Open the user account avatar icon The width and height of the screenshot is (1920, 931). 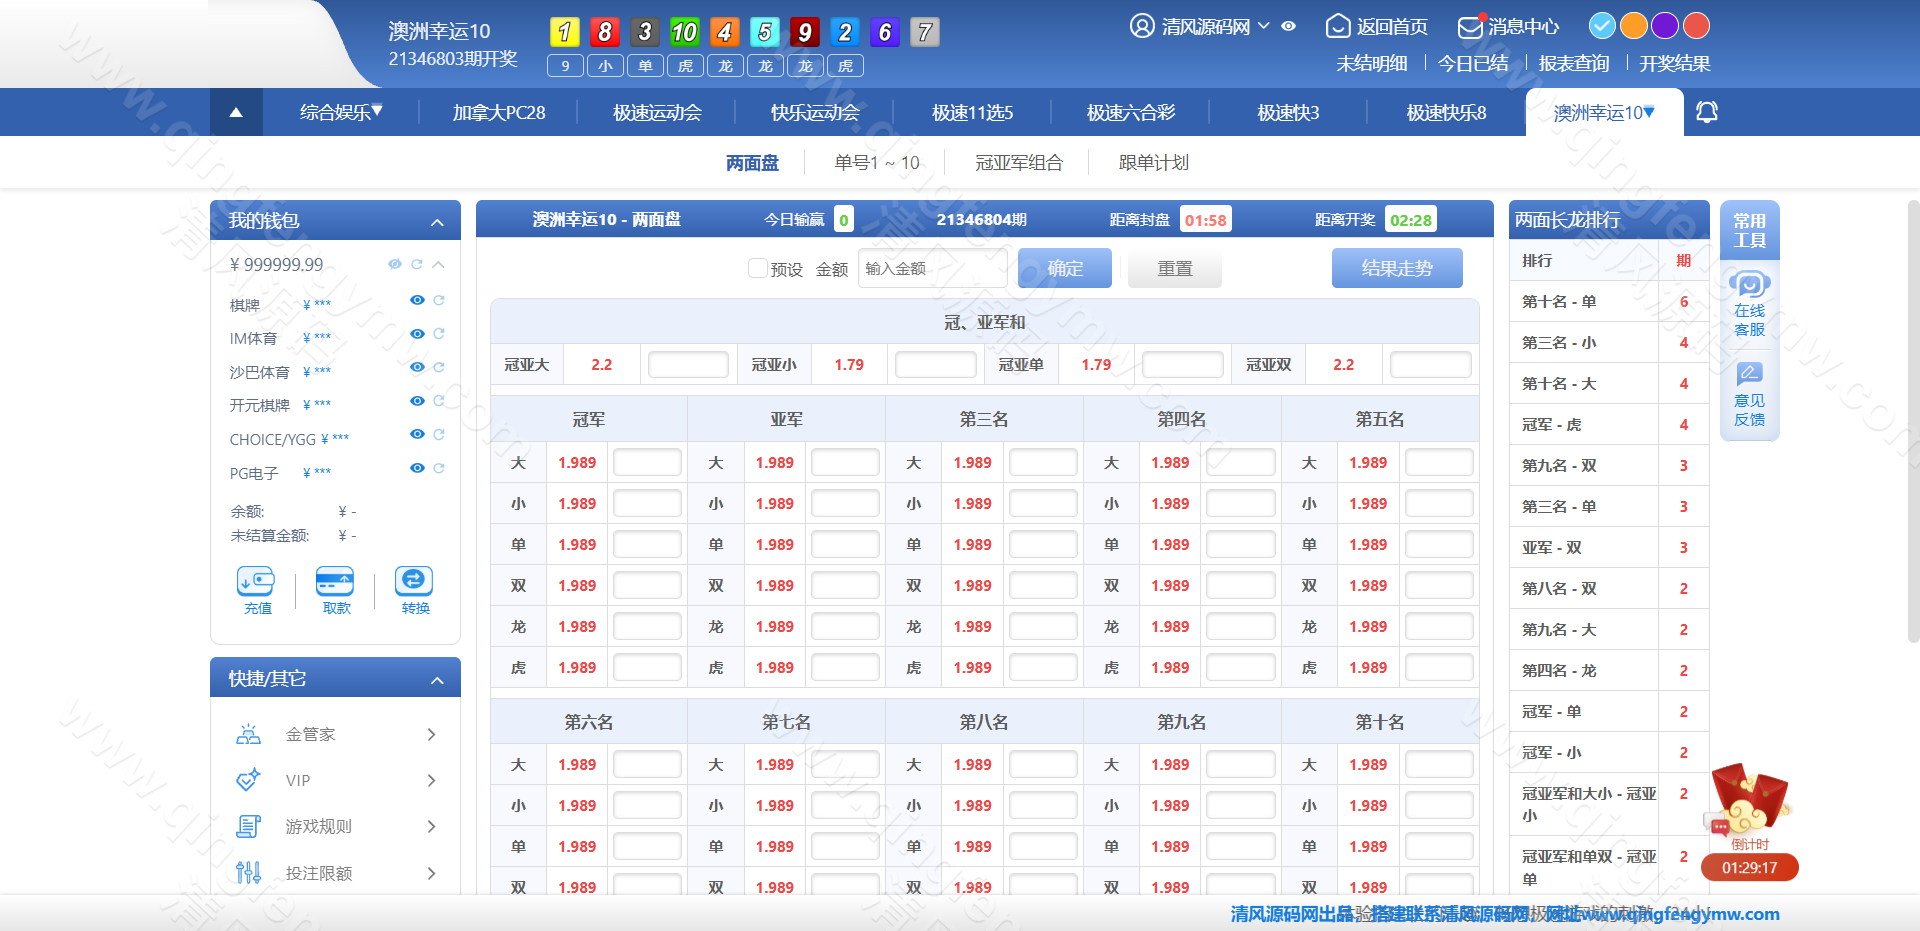pos(1142,26)
